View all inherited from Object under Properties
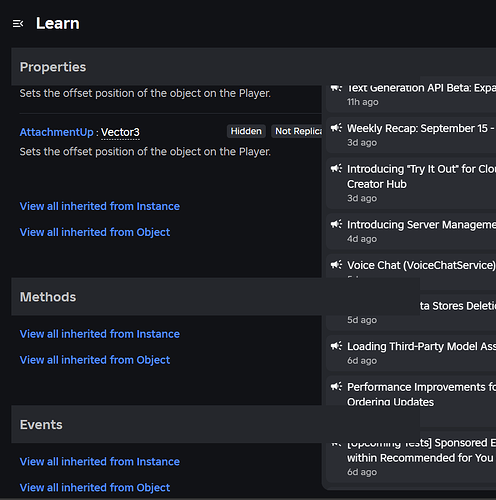496x500 pixels. tap(95, 232)
